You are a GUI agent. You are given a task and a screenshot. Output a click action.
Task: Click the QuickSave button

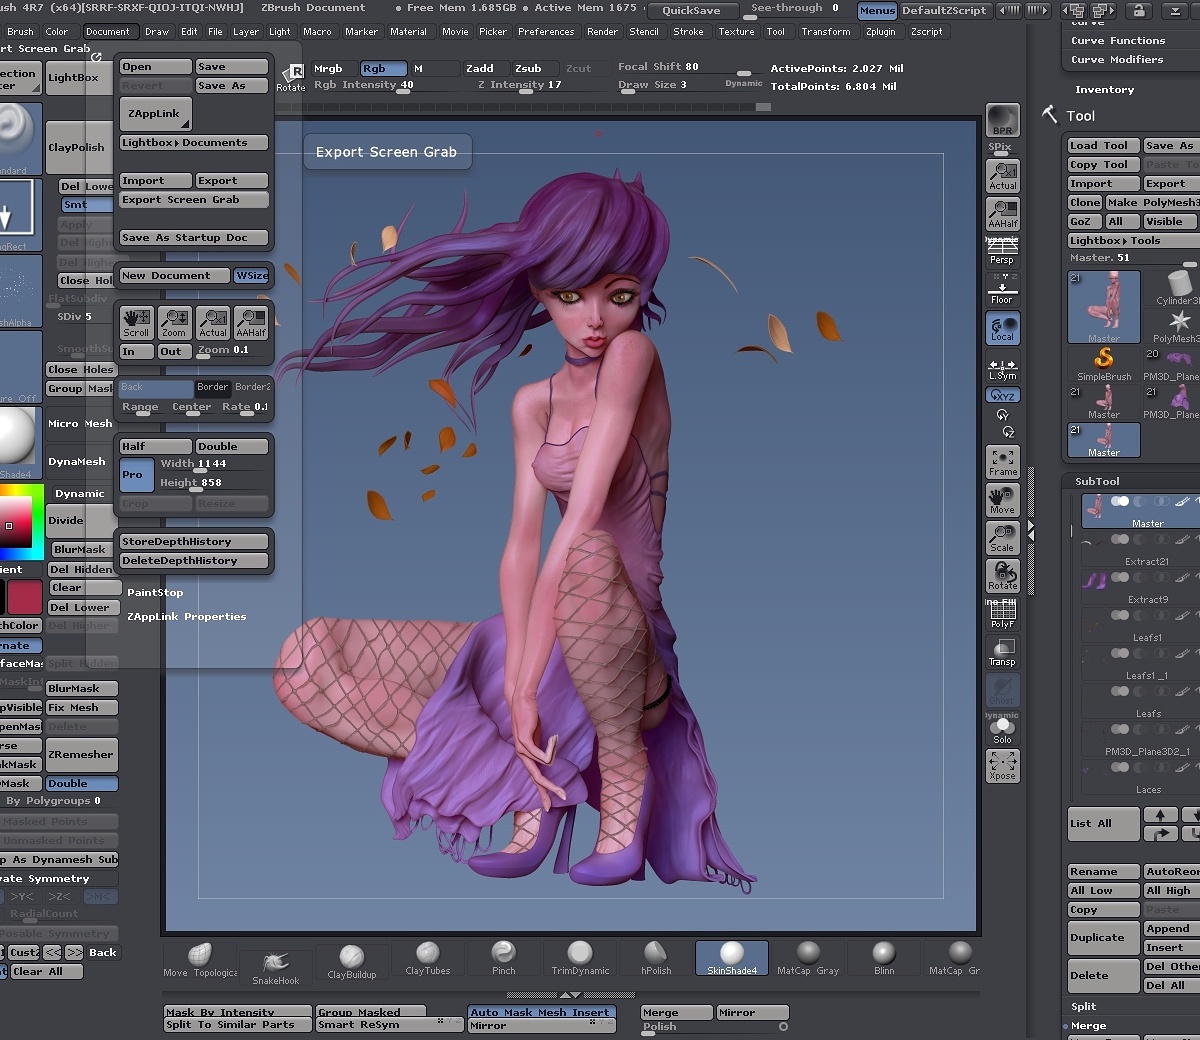692,11
